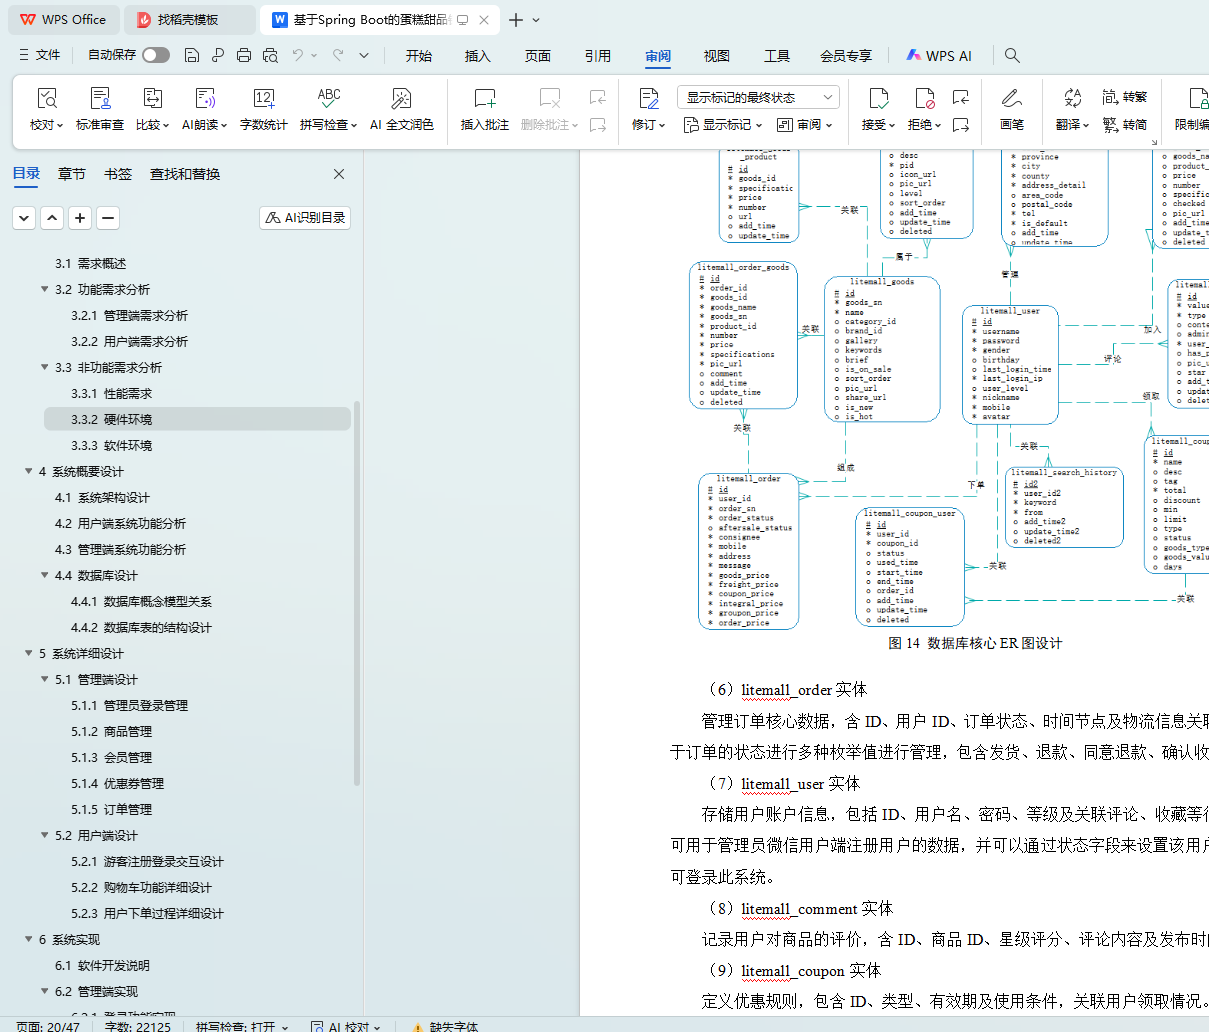This screenshot has height=1032, width=1209.
Task: Close the navigation pane with X
Action: click(339, 174)
